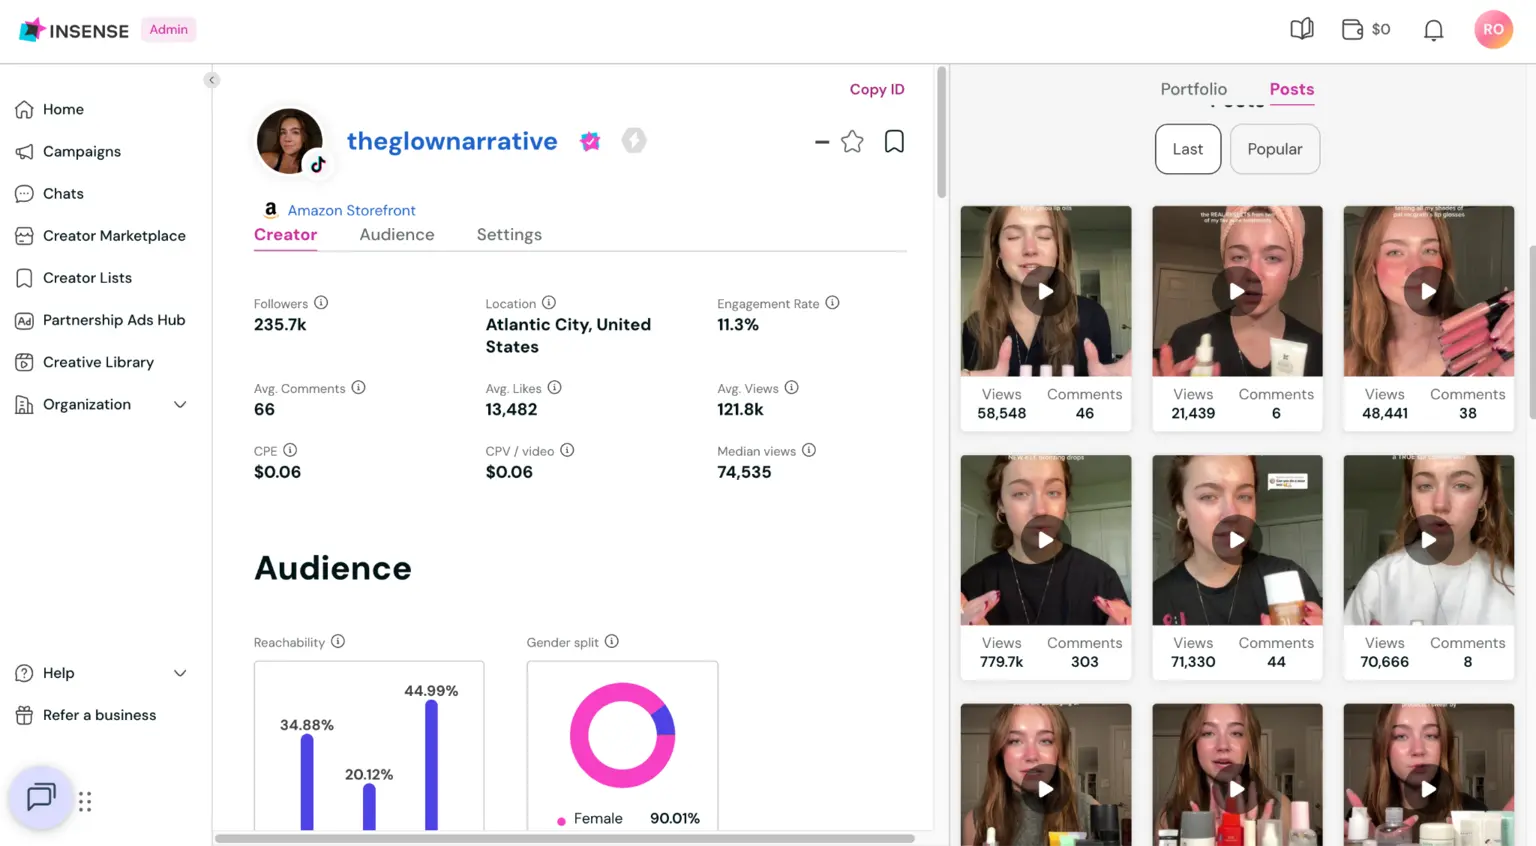Show info for Reachability
This screenshot has height=846, width=1536.
(338, 642)
